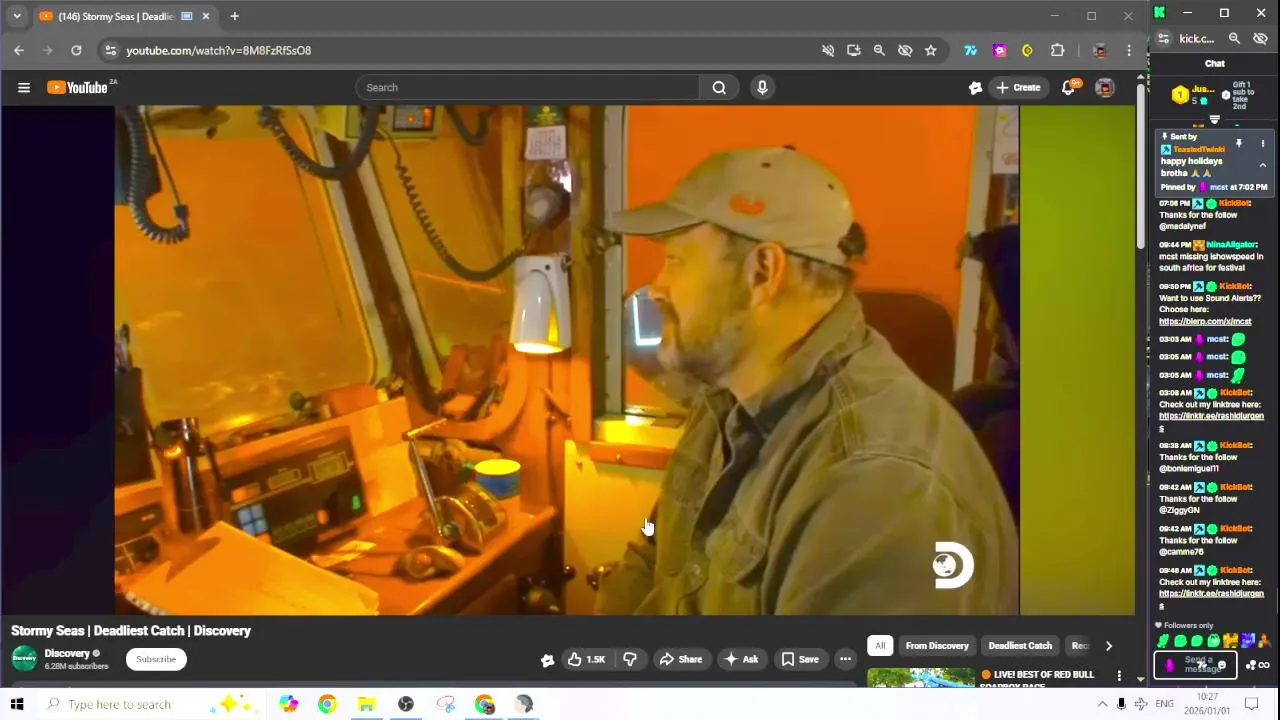This screenshot has width=1280, height=720.
Task: Bookmark this page with the star icon
Action: 931,50
